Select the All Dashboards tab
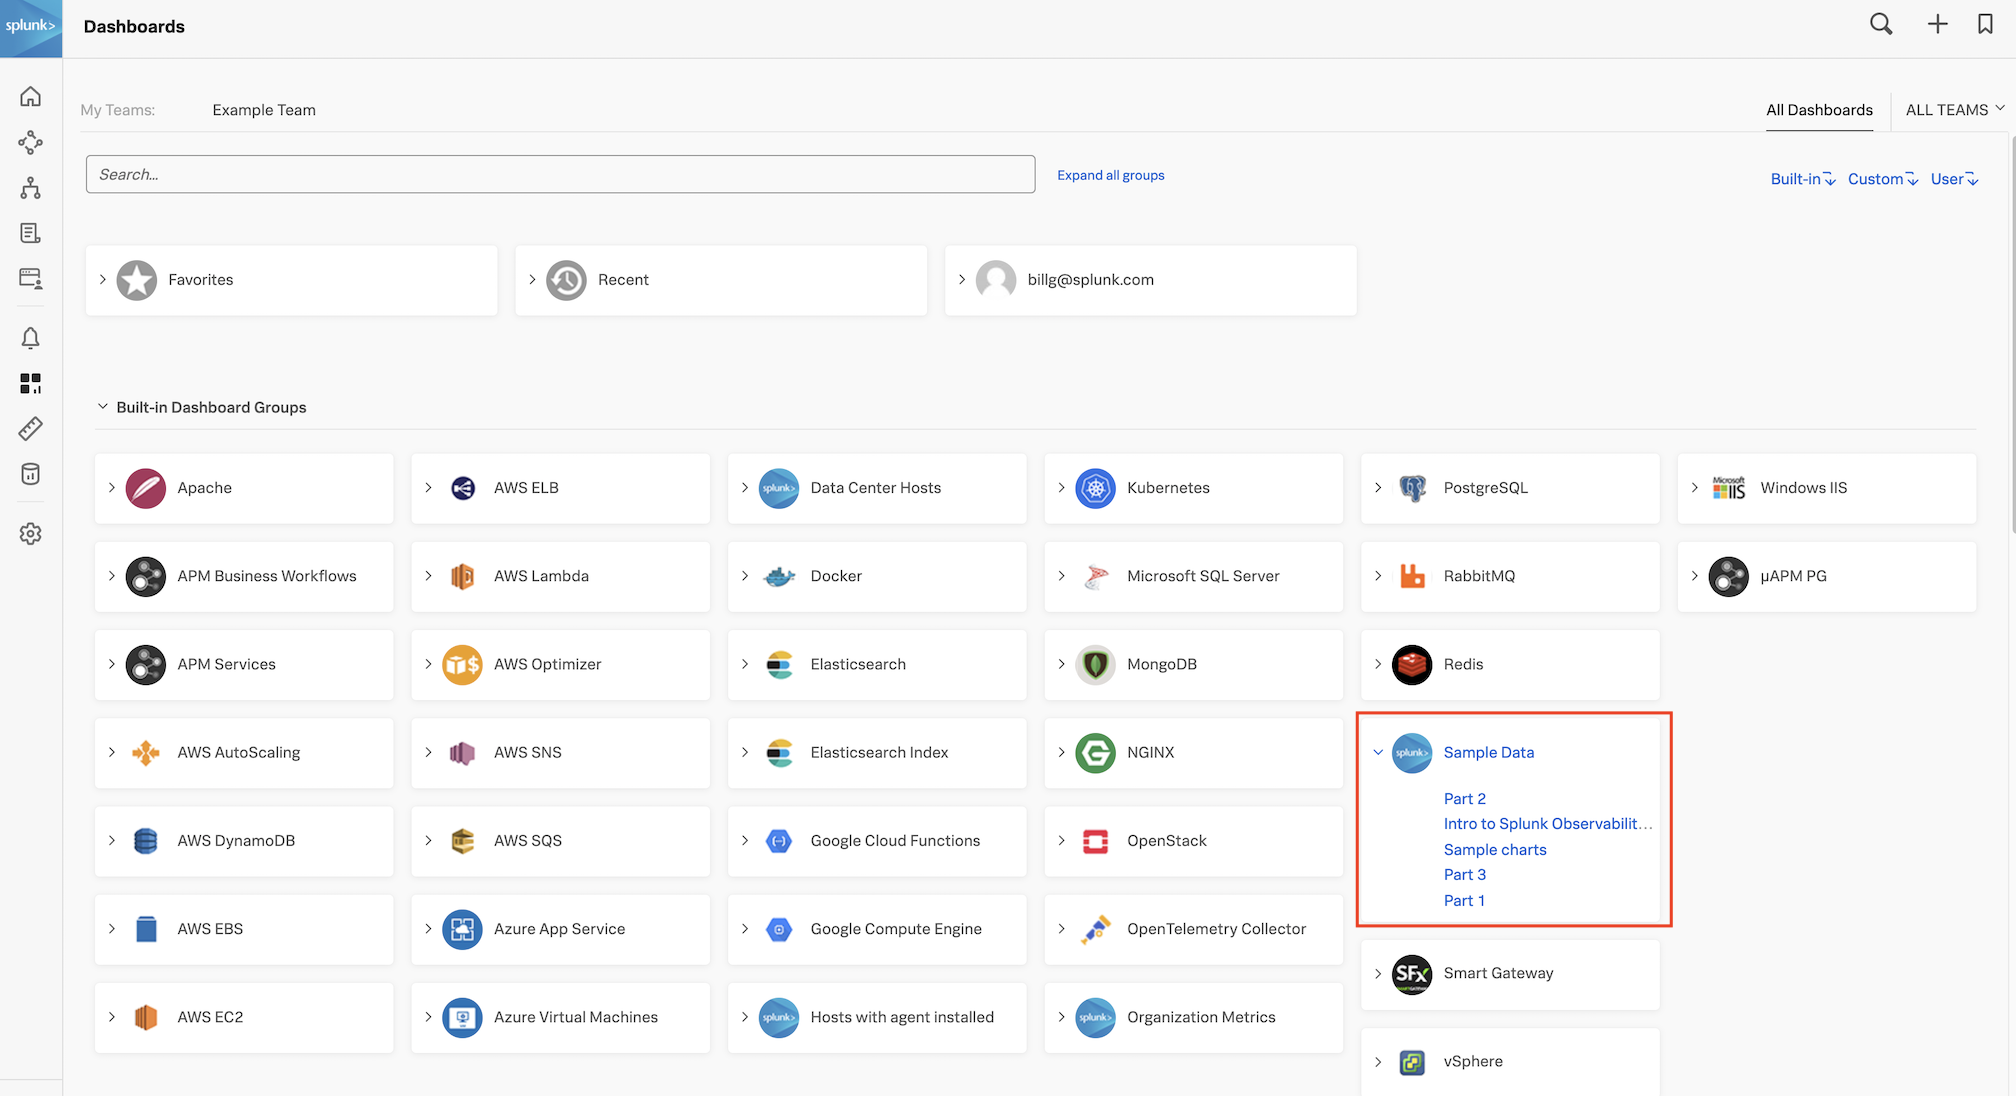Viewport: 2016px width, 1096px height. pyautogui.click(x=1819, y=110)
